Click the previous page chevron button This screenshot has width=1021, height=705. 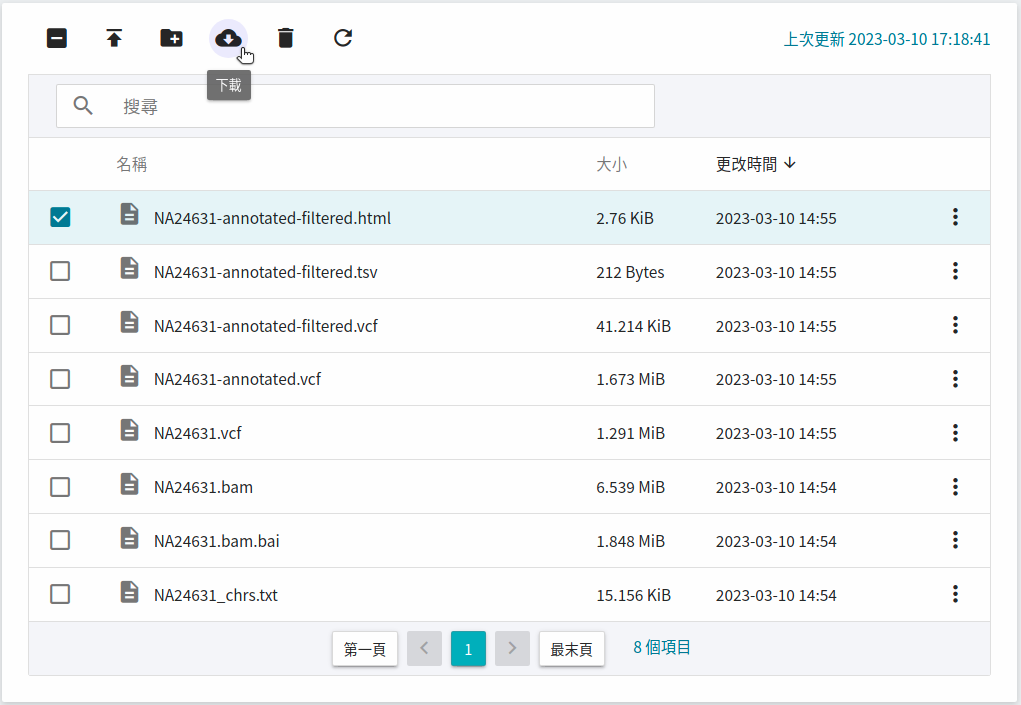(425, 648)
